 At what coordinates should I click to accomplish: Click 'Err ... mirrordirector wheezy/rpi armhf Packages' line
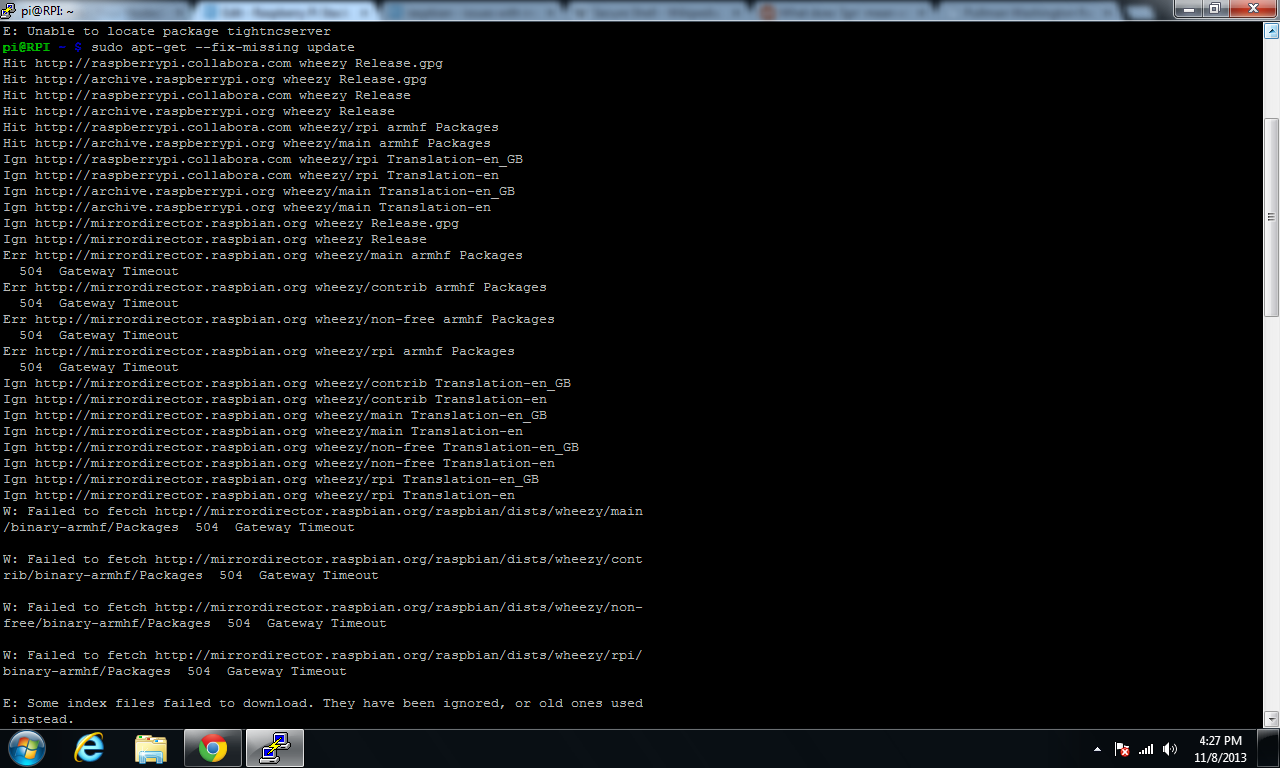pyautogui.click(x=259, y=351)
